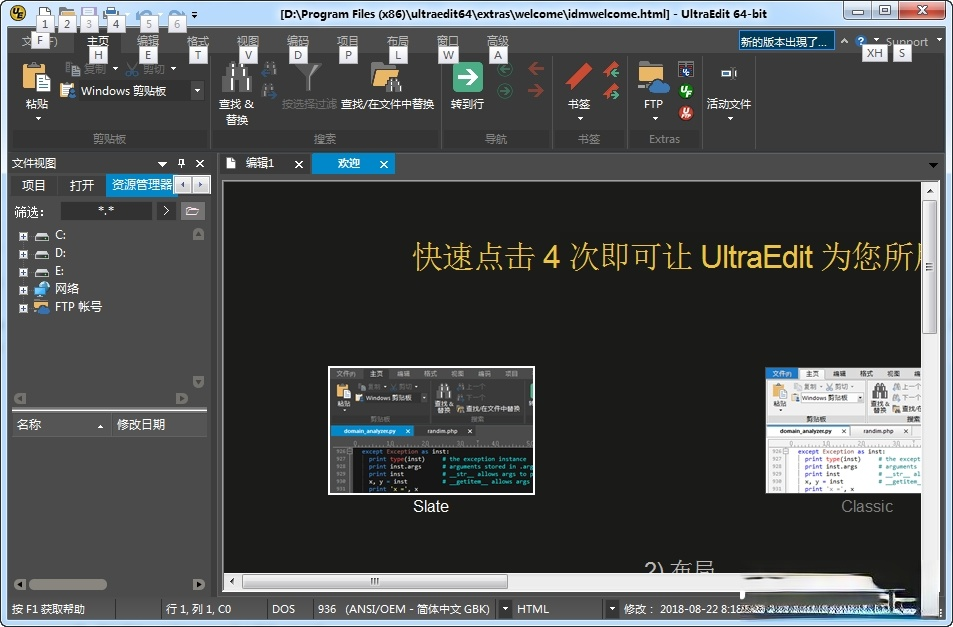Click the red left arrow in 导航 group
This screenshot has height=627, width=953.
tap(535, 69)
